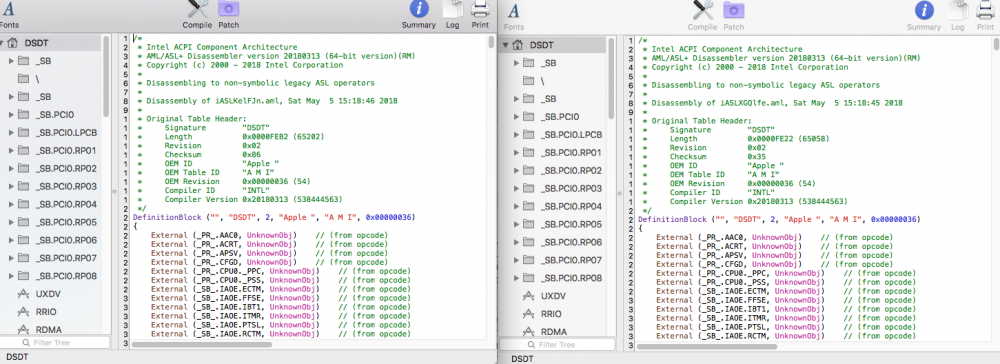
Task: Select _SB.PCI0.RP07 row in right window
Action: coord(553,260)
